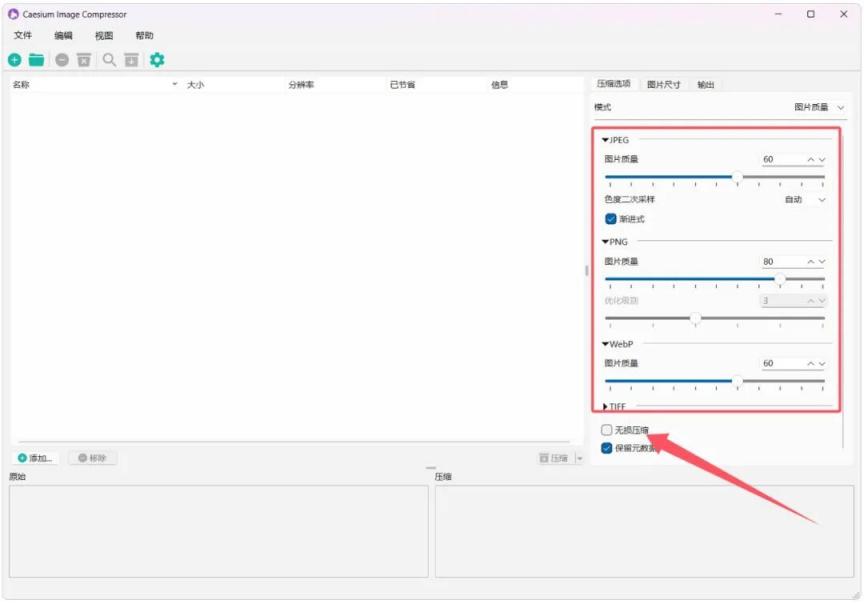
Task: Click the clear list trash toolbar icon
Action: coord(84,60)
